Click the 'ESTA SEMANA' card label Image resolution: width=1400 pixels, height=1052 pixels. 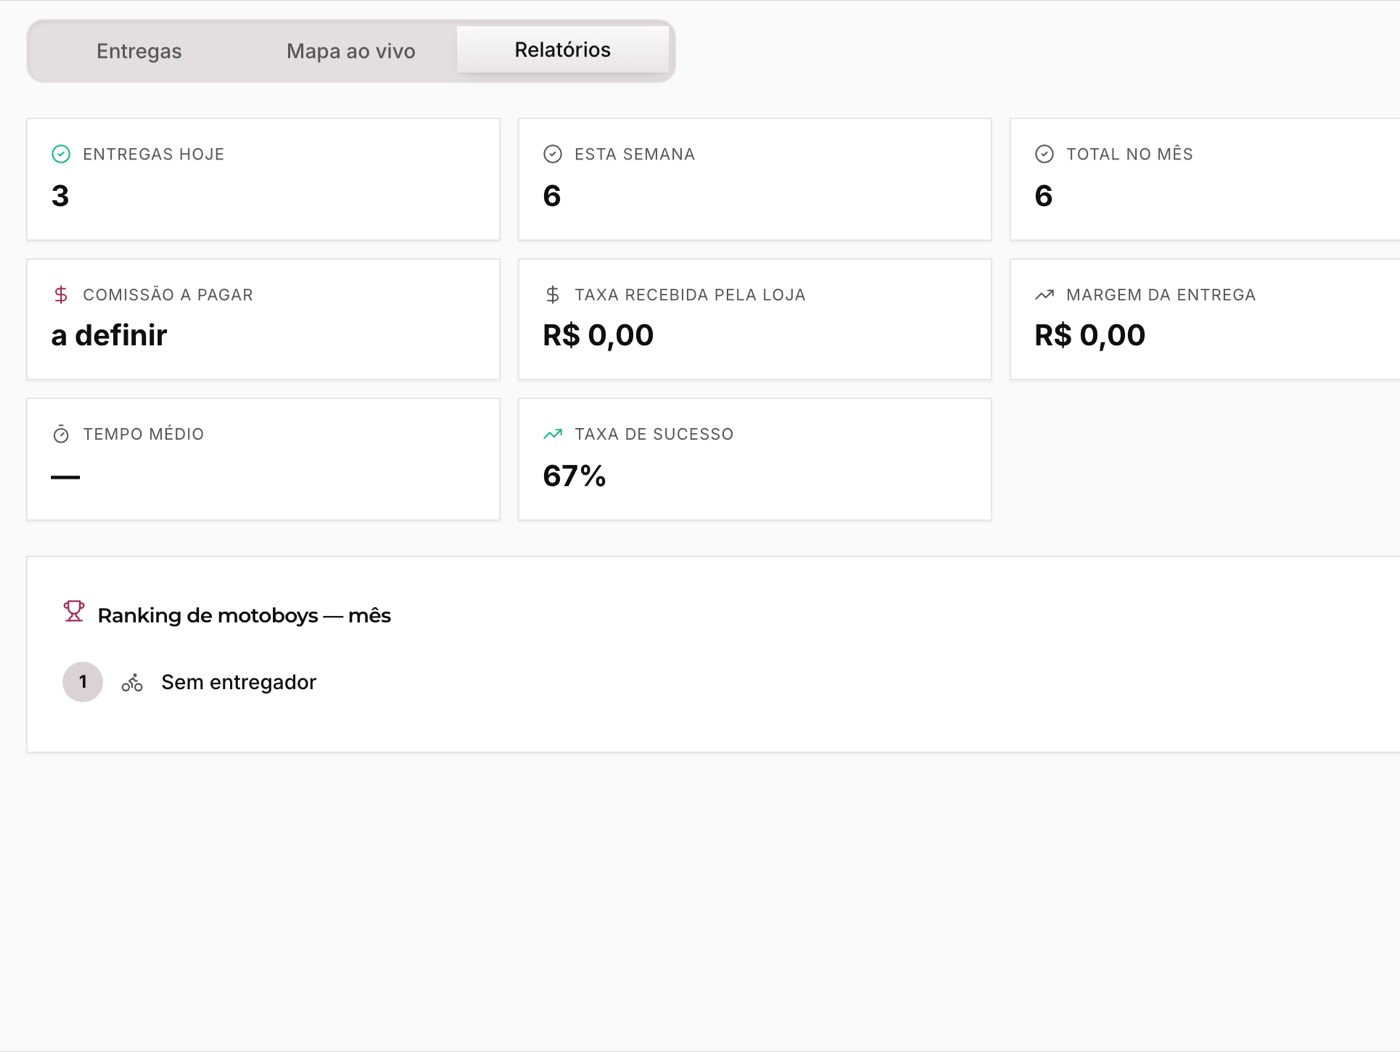pyautogui.click(x=635, y=154)
